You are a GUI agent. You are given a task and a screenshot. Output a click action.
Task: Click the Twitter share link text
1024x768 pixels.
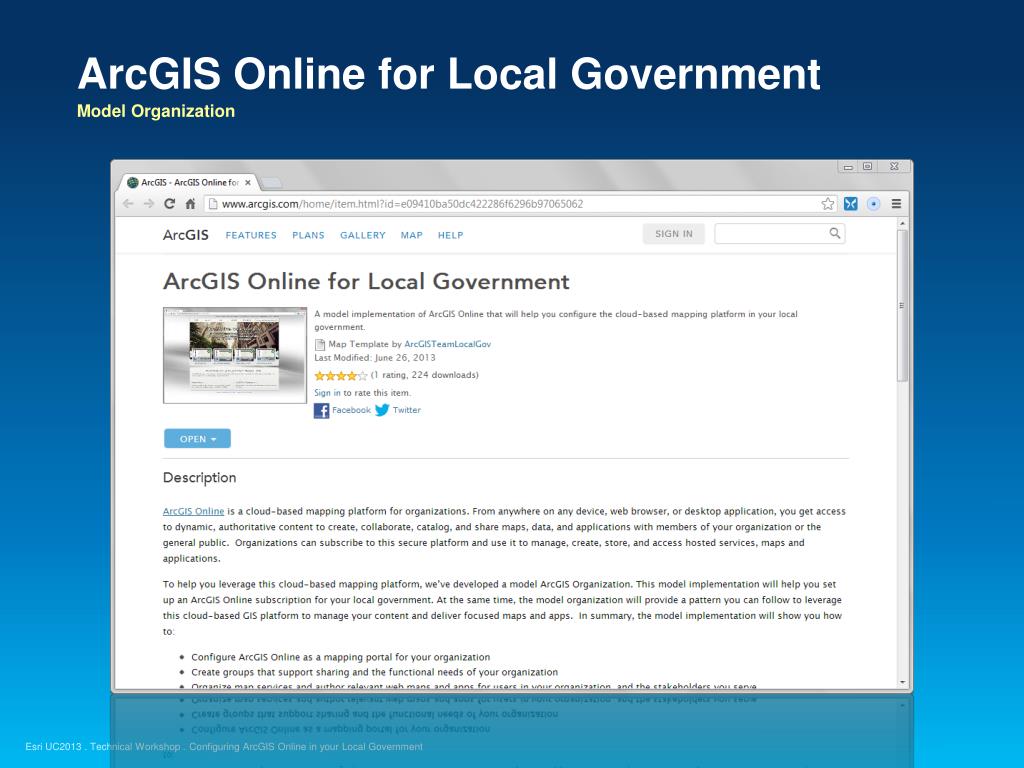(407, 410)
